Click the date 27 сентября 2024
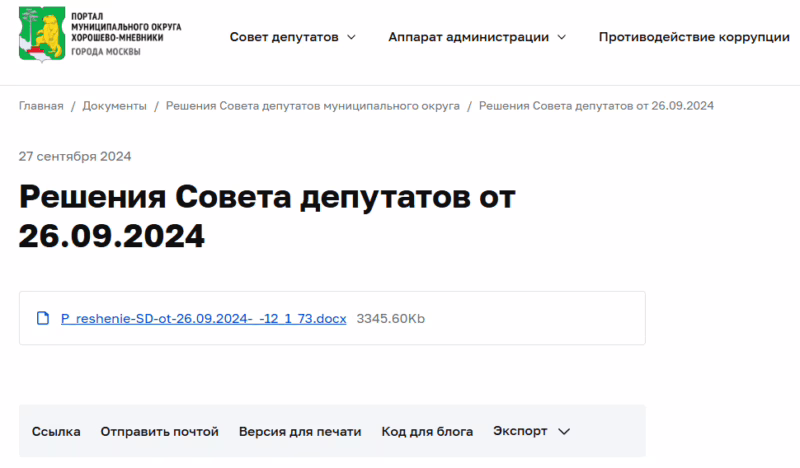 tap(75, 156)
